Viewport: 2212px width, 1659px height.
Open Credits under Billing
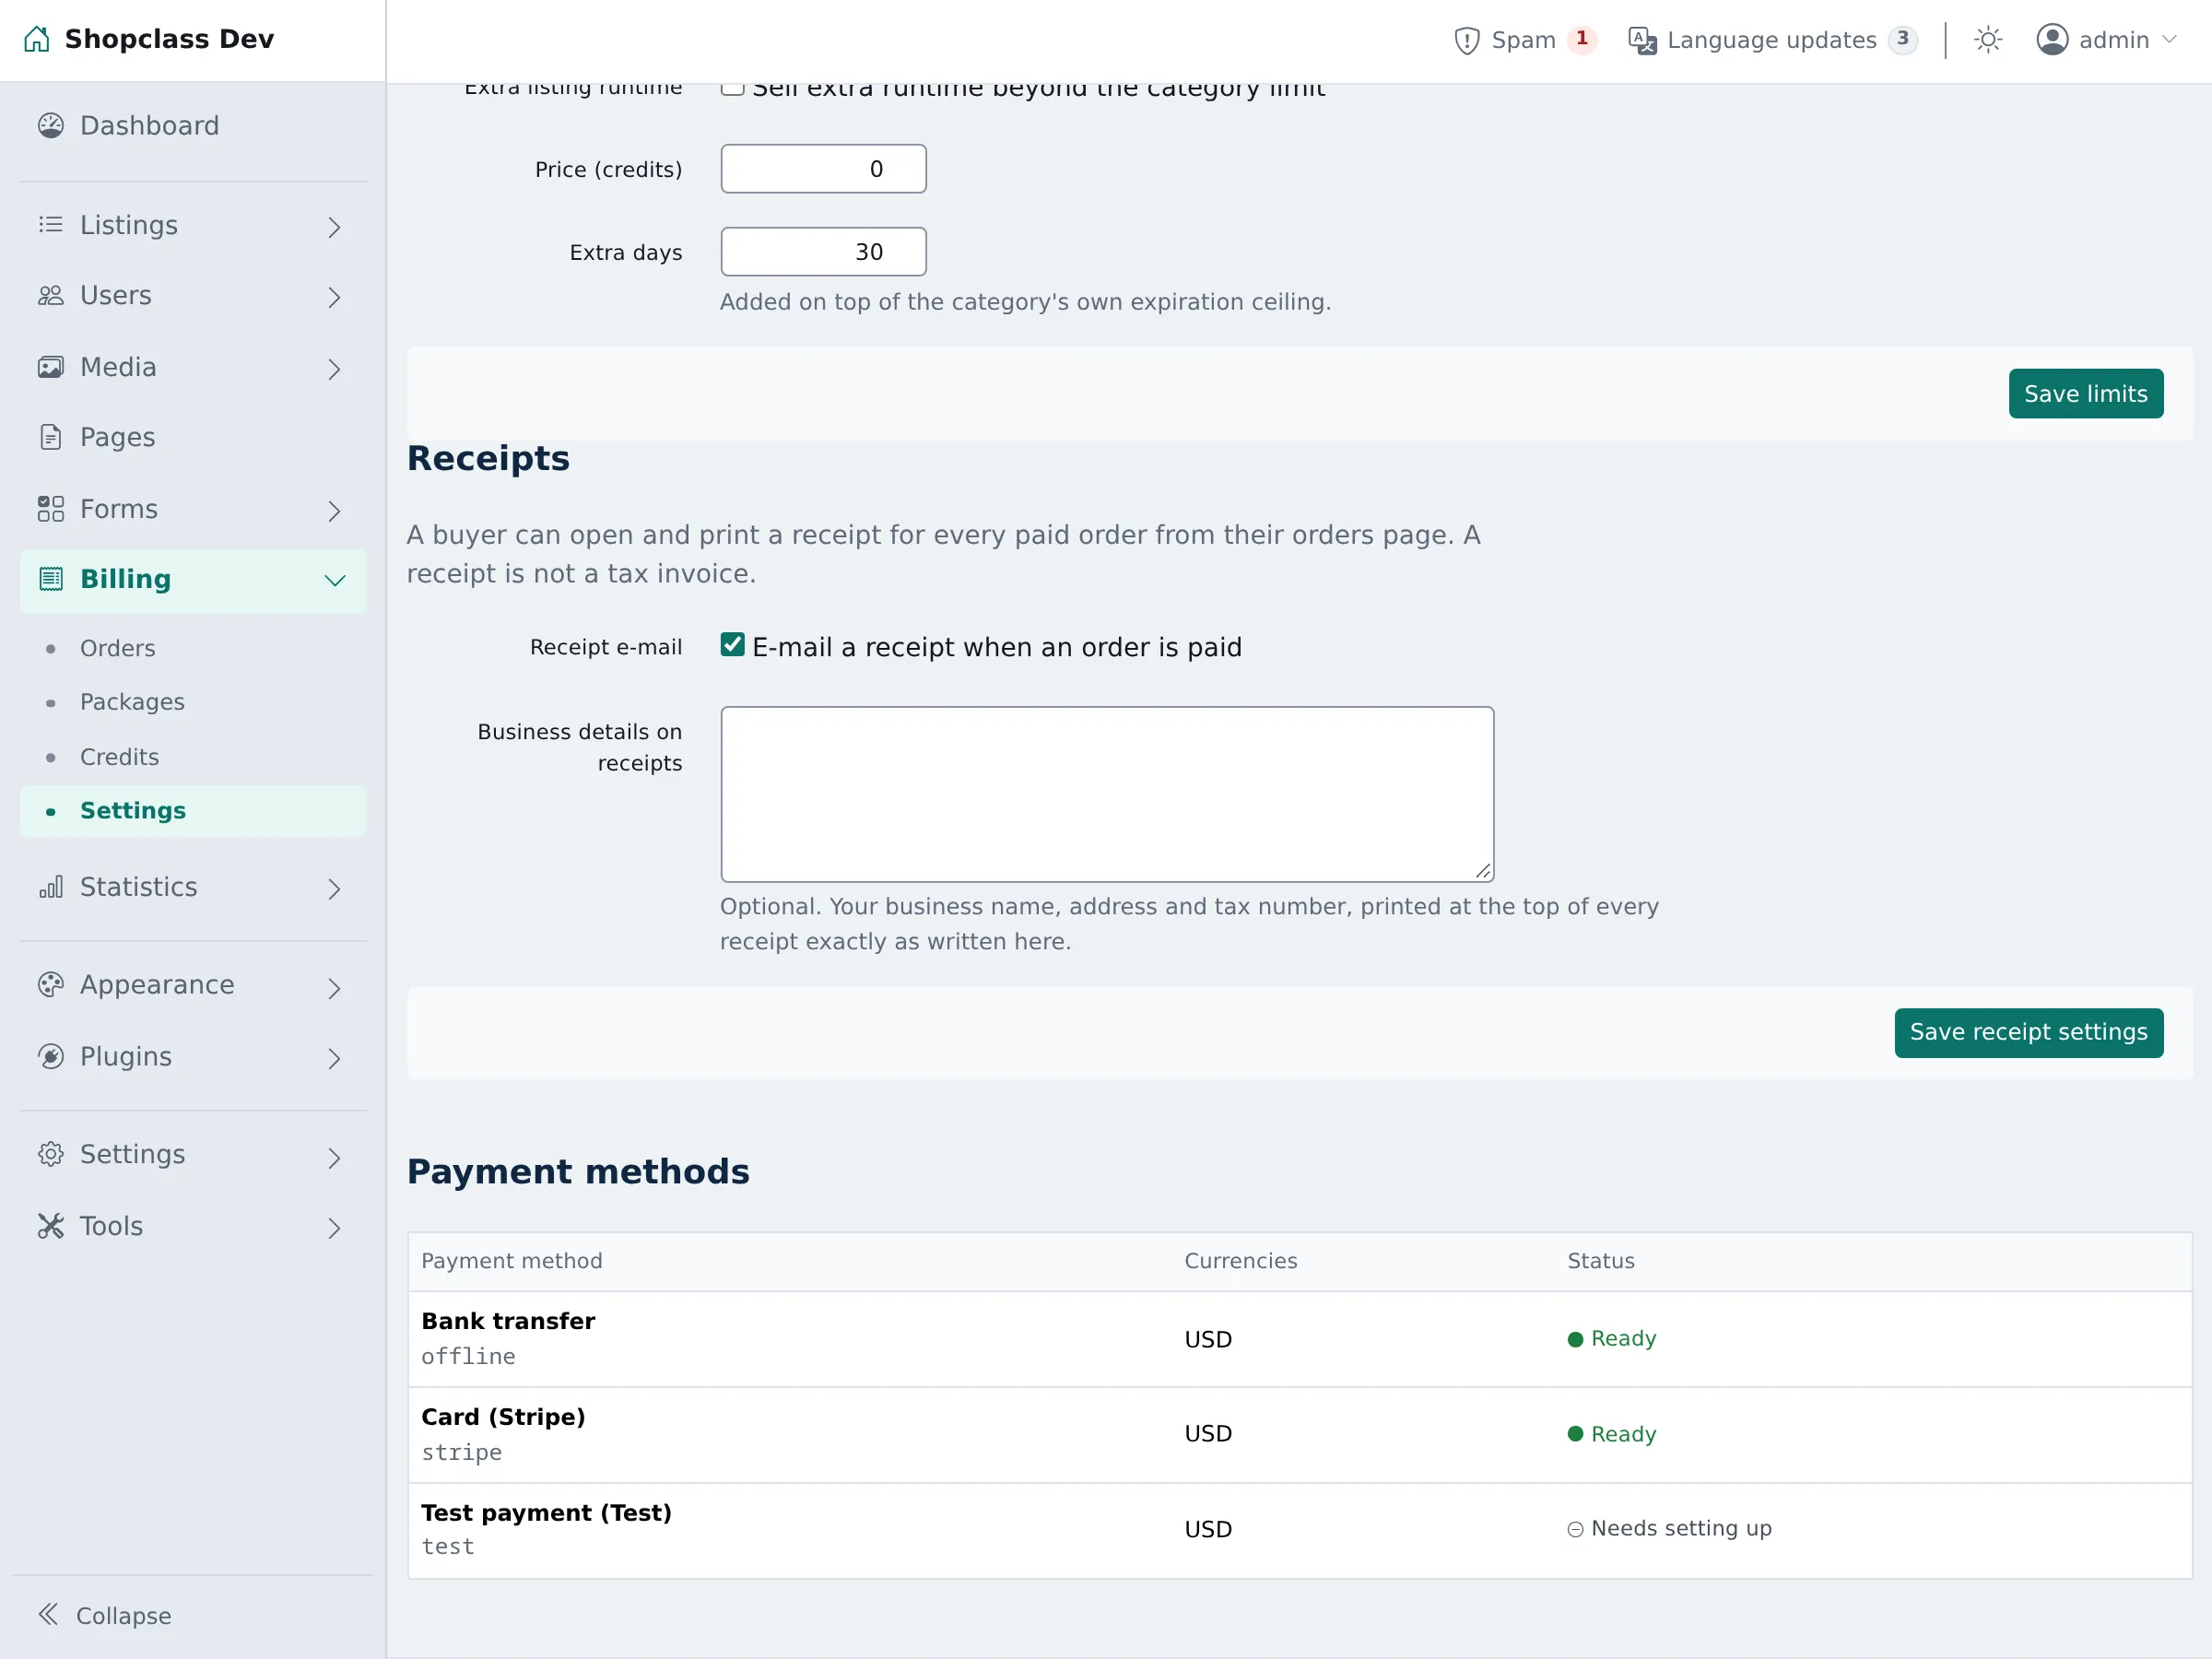click(x=120, y=757)
